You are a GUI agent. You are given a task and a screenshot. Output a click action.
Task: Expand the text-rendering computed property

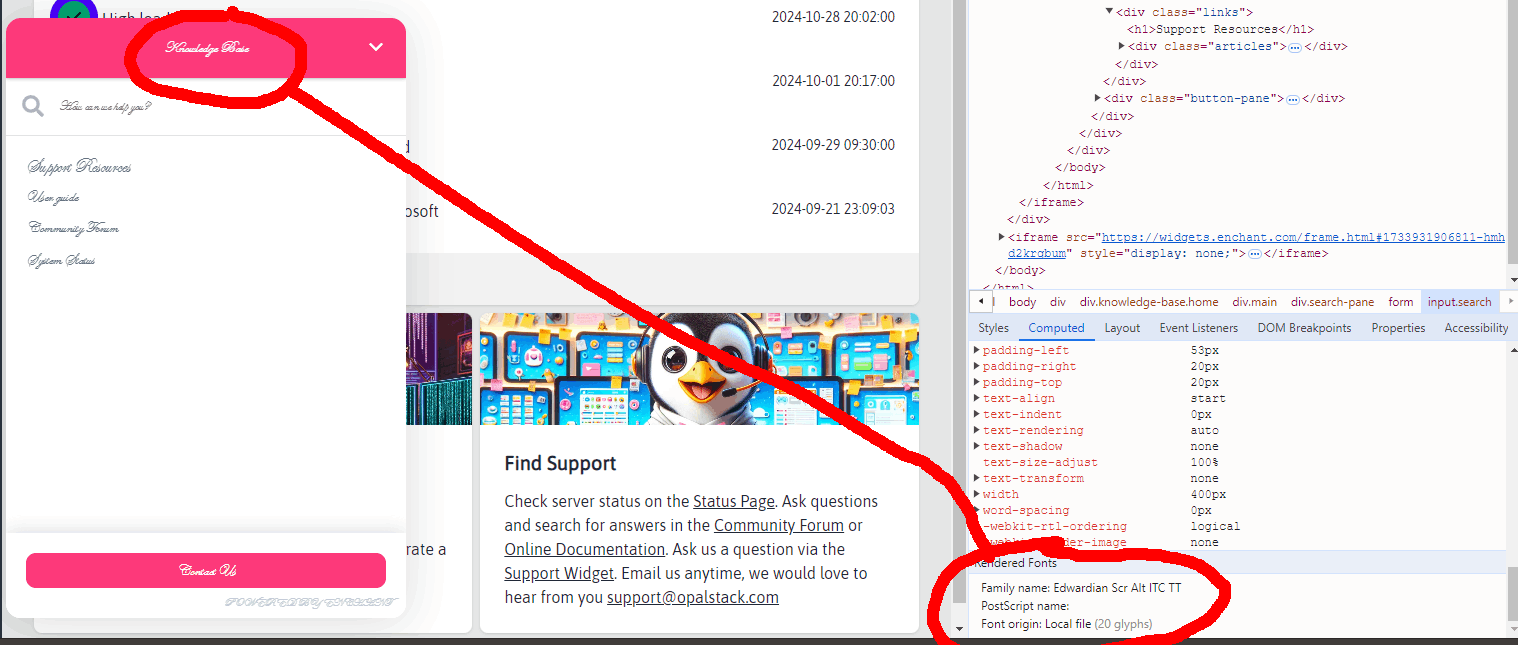(977, 430)
